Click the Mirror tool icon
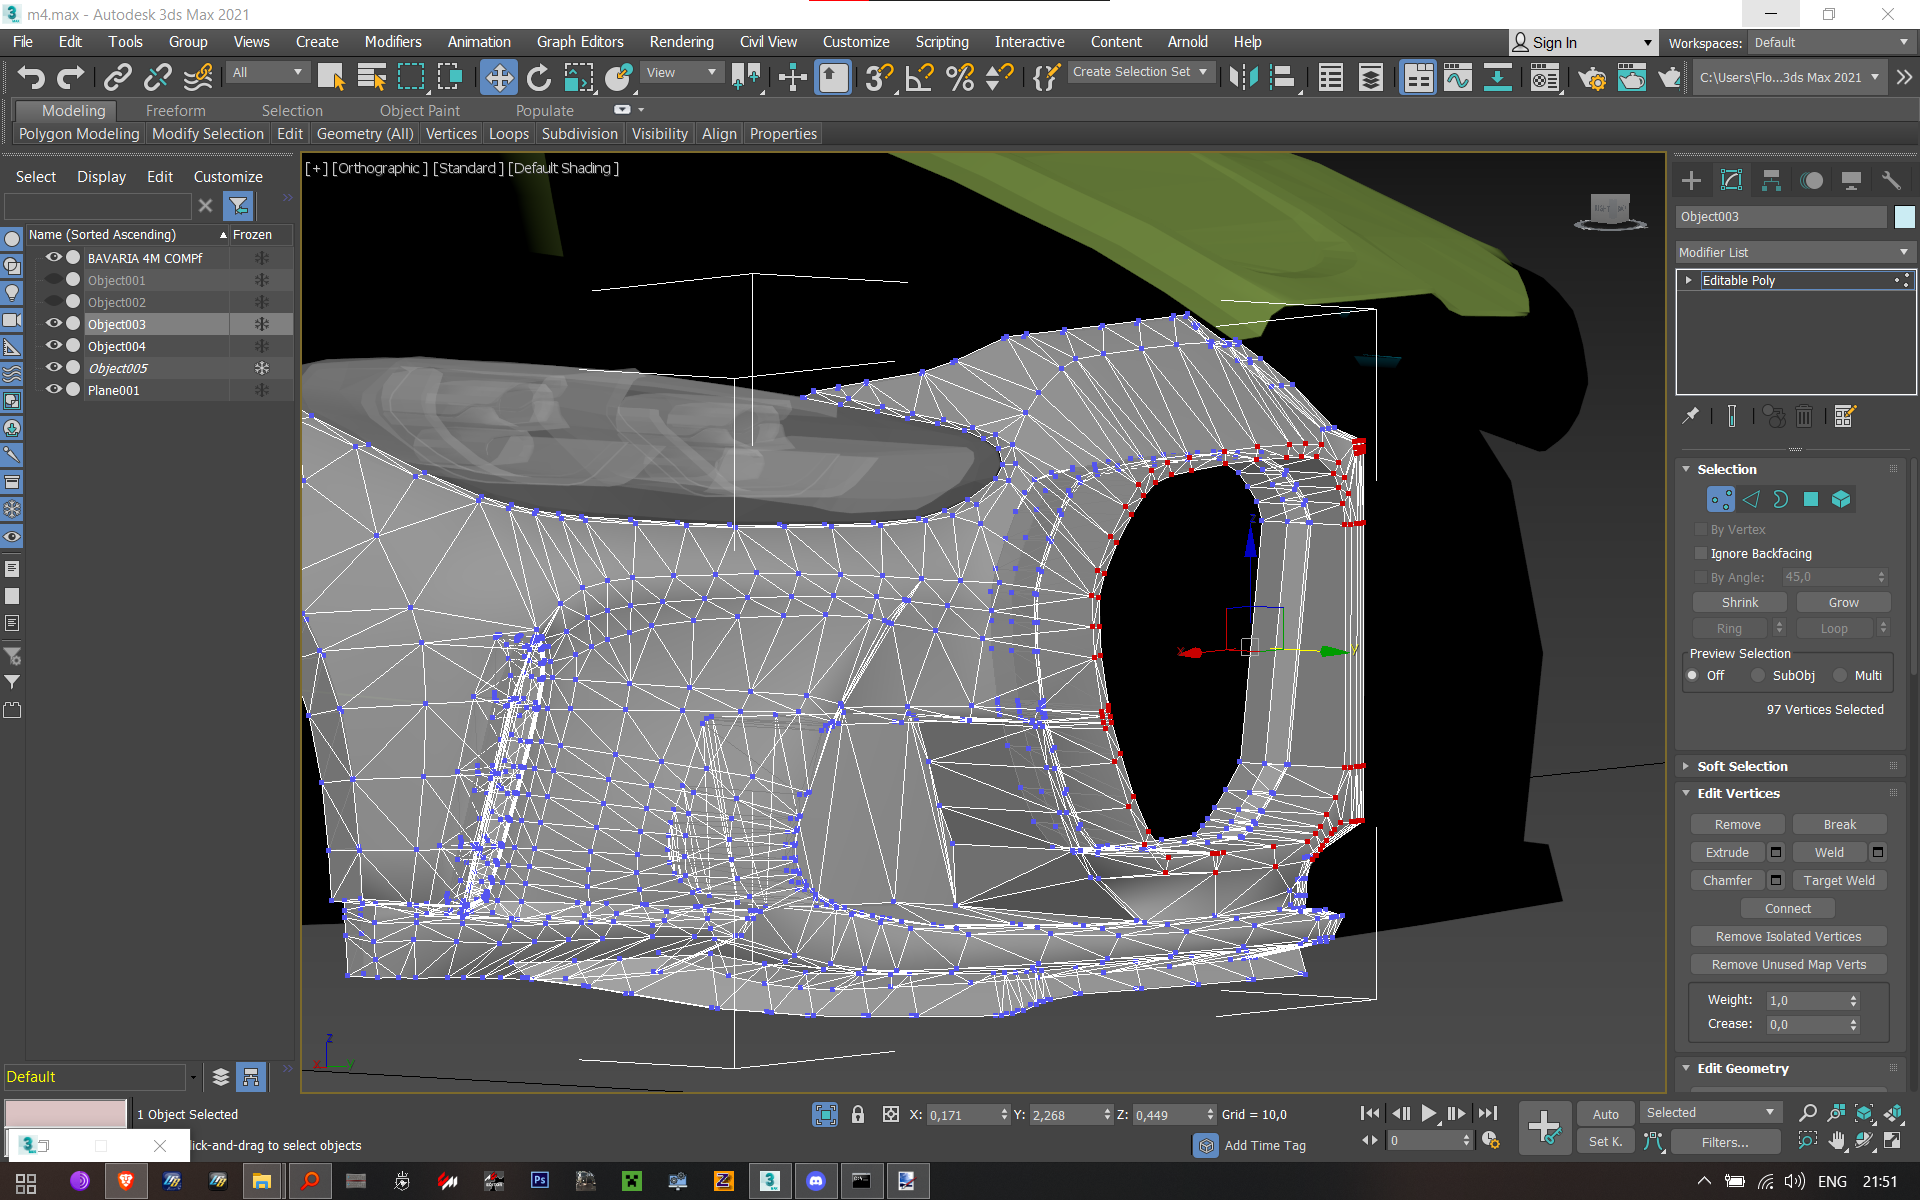The image size is (1920, 1200). point(1243,77)
